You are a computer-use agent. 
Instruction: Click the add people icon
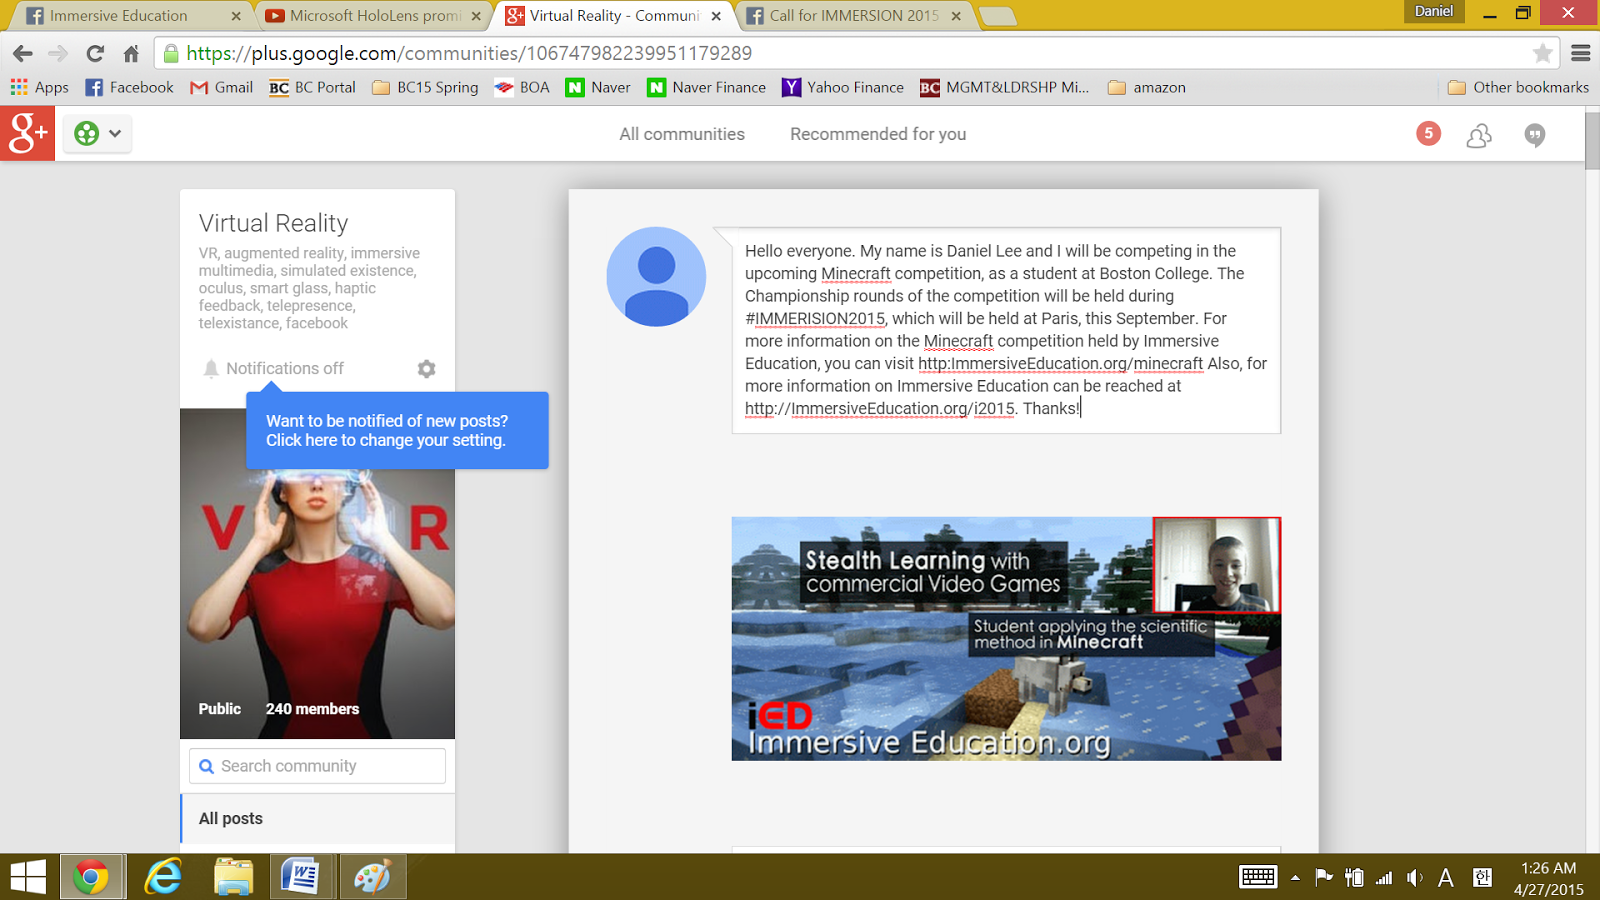point(1479,135)
